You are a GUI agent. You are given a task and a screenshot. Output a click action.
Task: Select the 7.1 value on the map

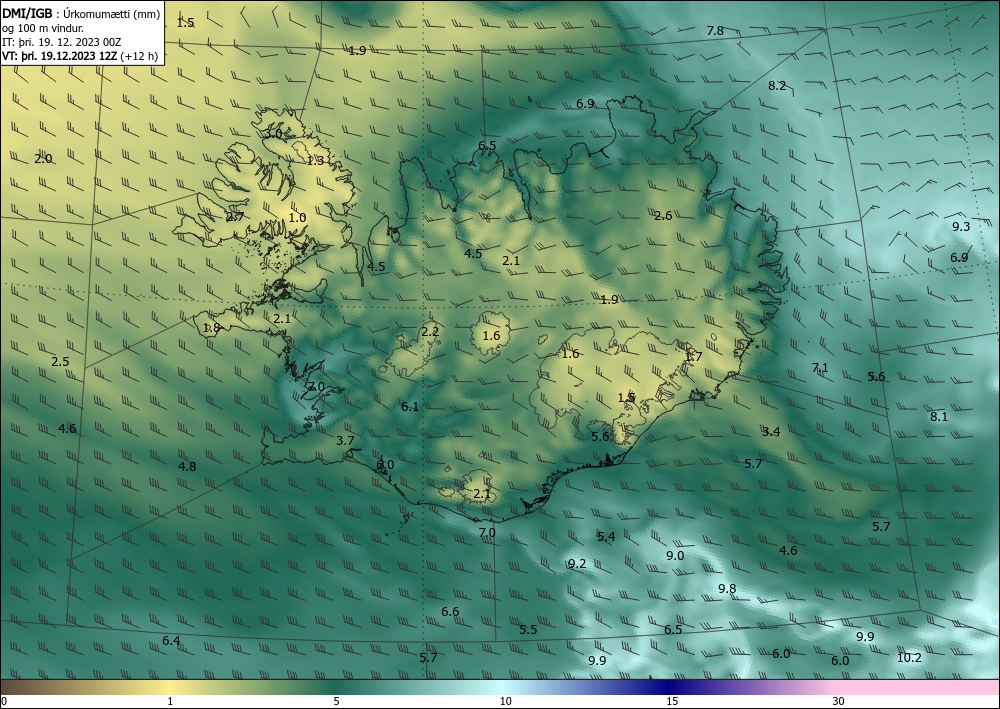tap(820, 367)
